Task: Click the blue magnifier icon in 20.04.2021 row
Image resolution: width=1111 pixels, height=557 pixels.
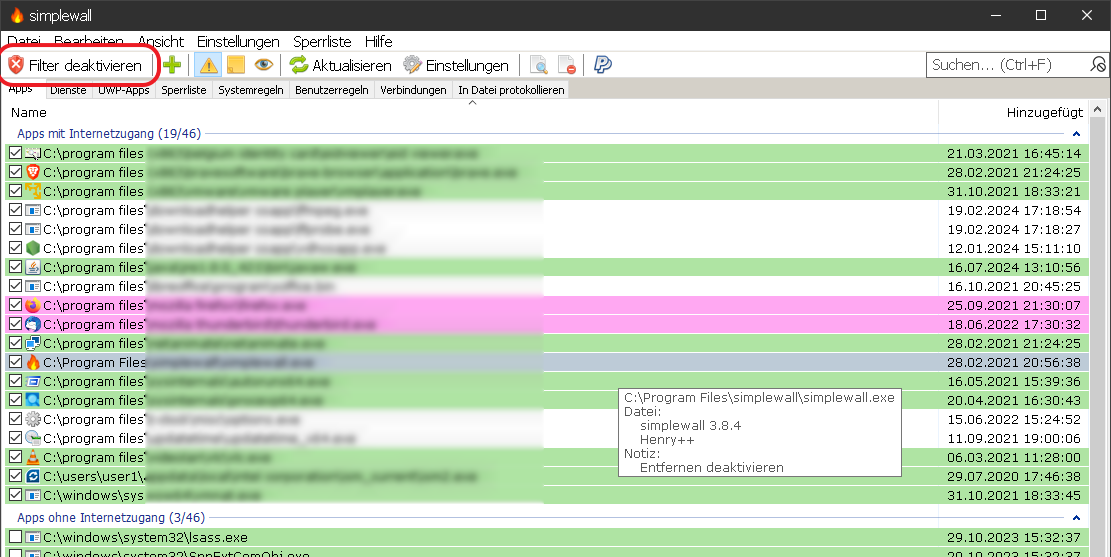Action: point(33,400)
